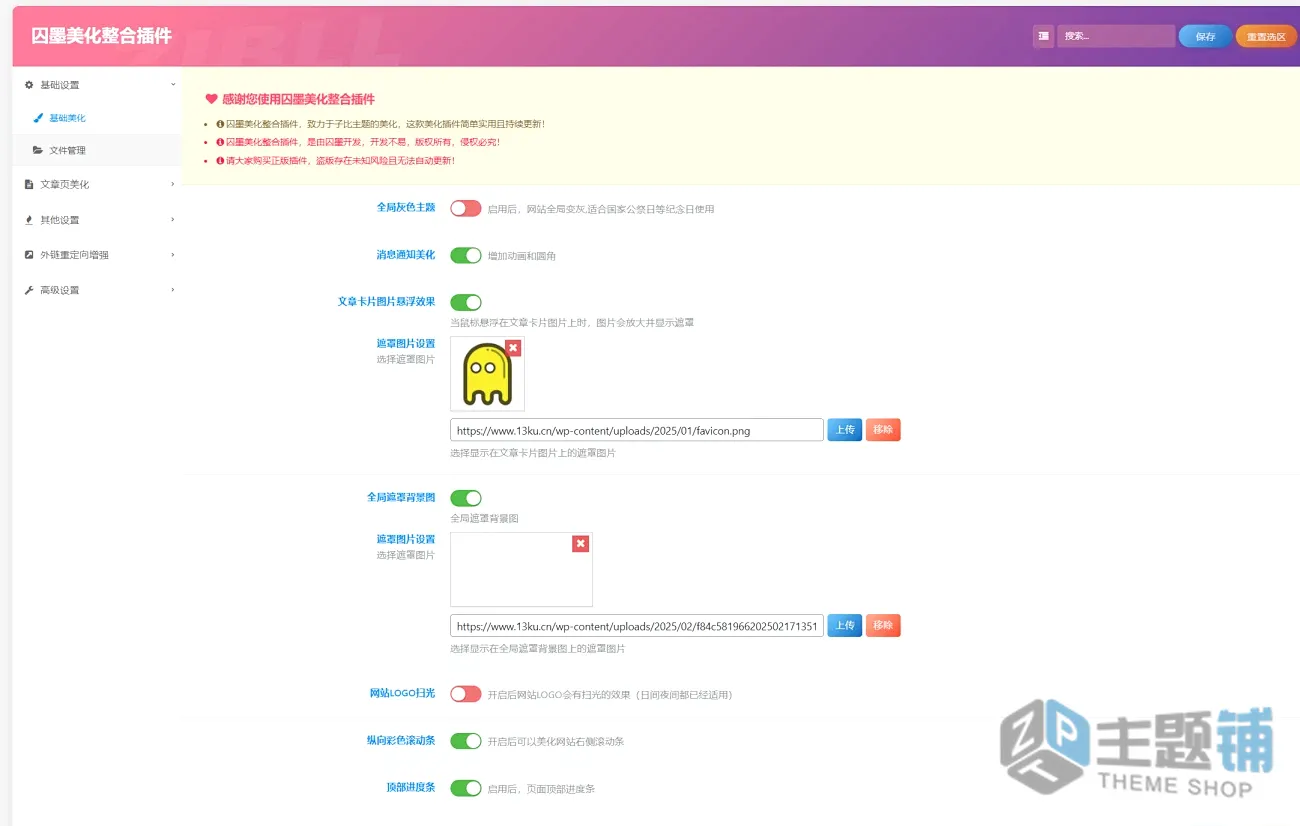Click the gear icon beside 基础设置
This screenshot has height=826, width=1300.
pos(29,85)
